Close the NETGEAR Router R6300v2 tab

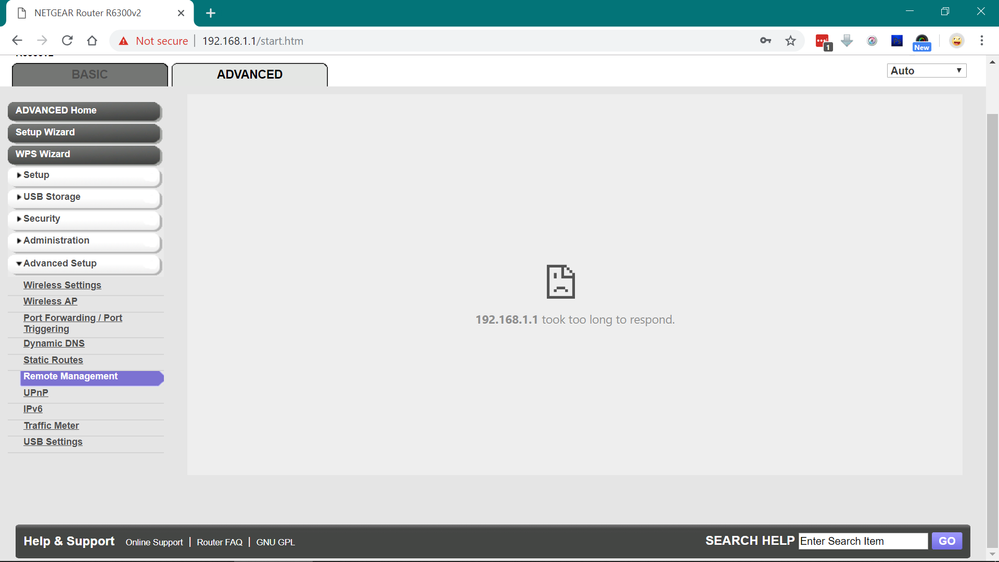click(x=181, y=13)
